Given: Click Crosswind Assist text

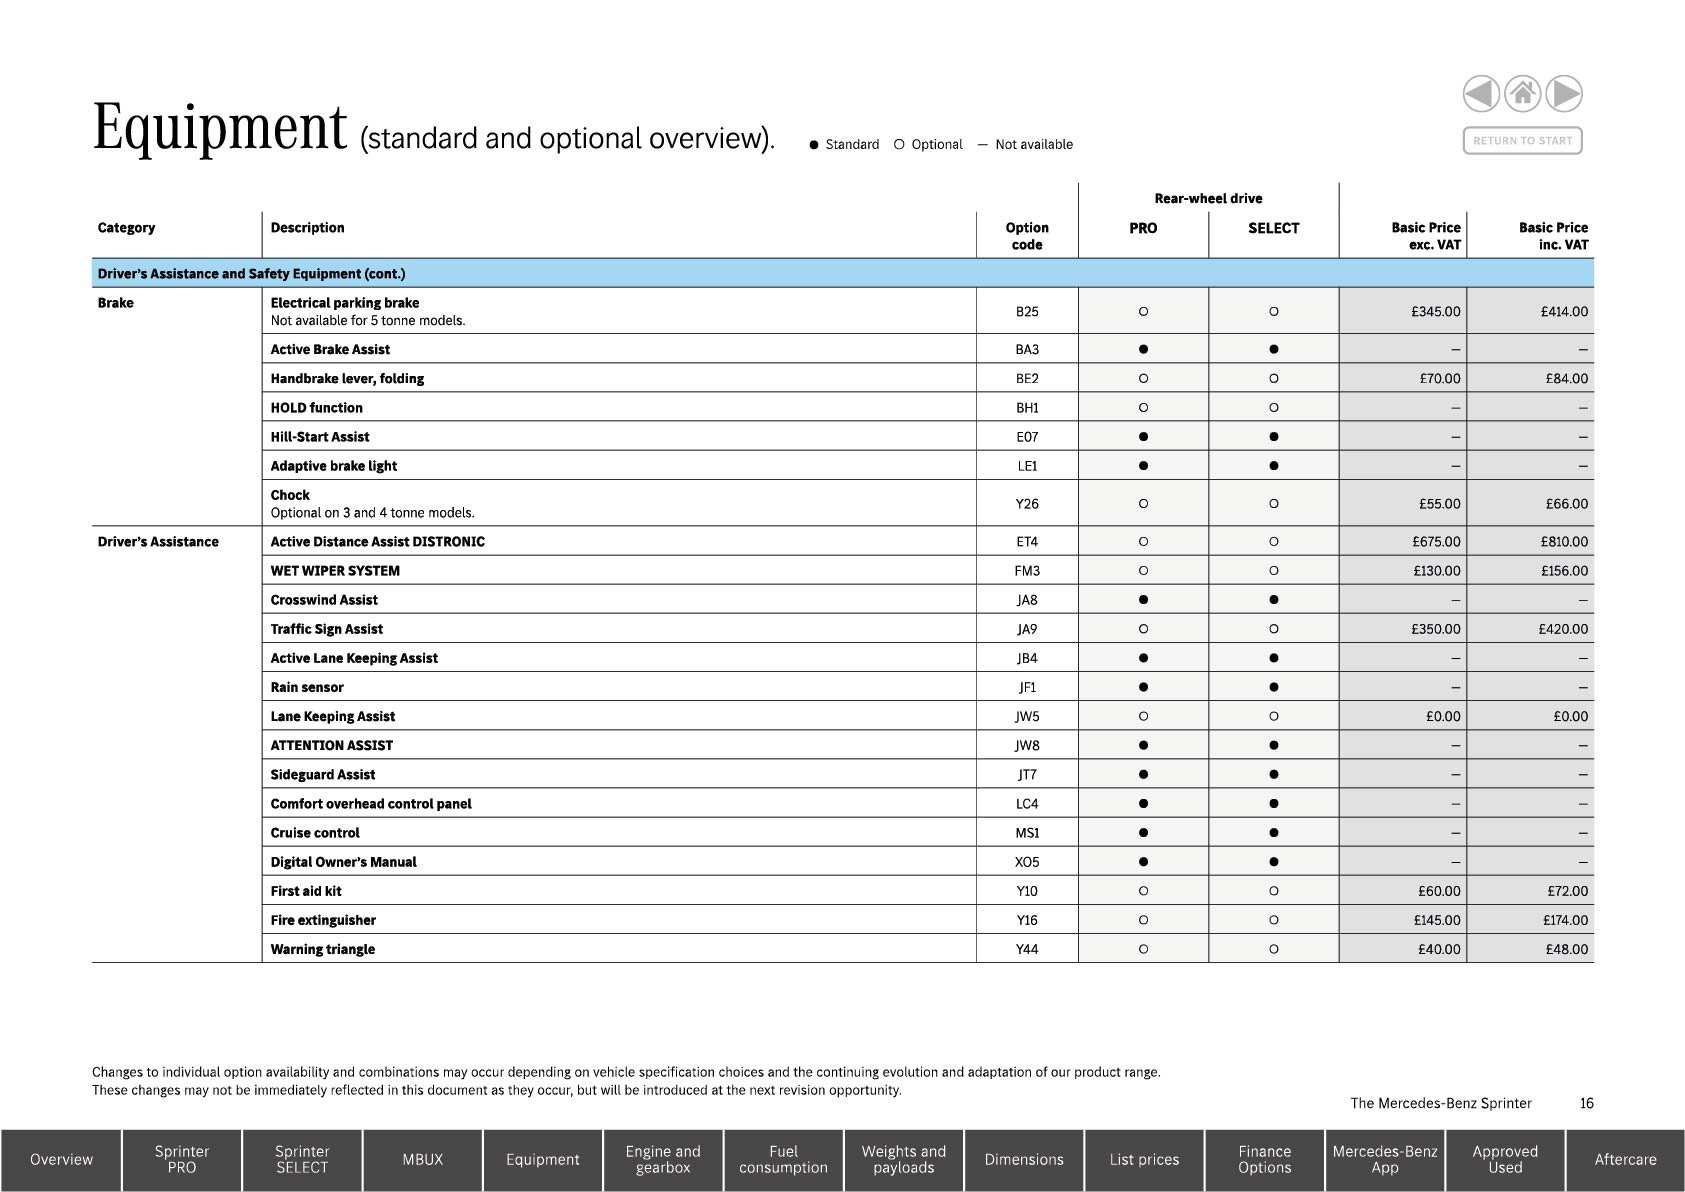Looking at the screenshot, I should click(324, 600).
